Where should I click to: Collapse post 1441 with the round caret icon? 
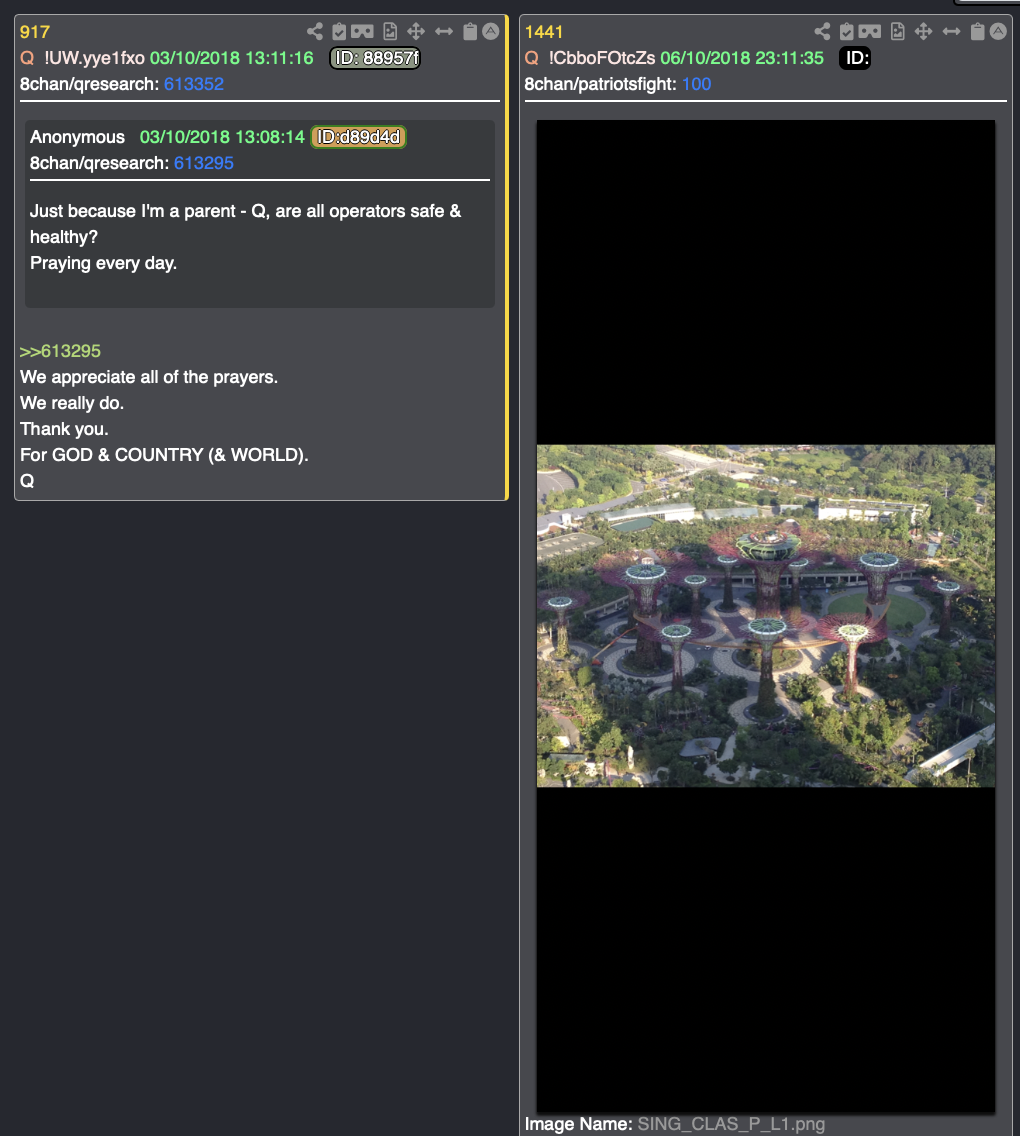coord(998,31)
